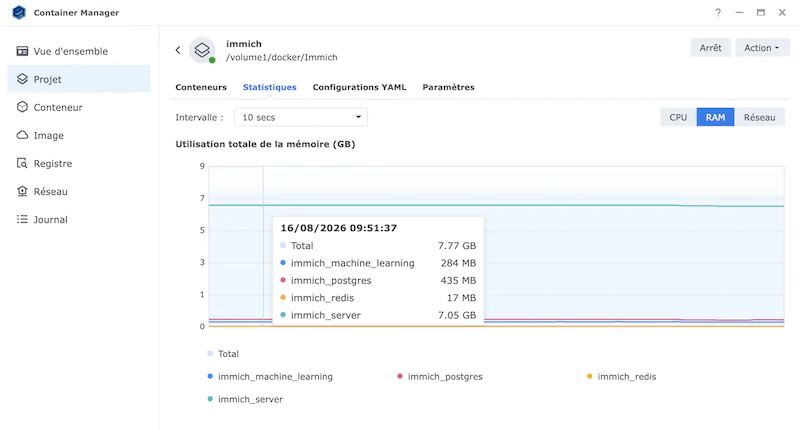
Task: Toggle immich_postgres series in bottom legend
Action: point(440,376)
